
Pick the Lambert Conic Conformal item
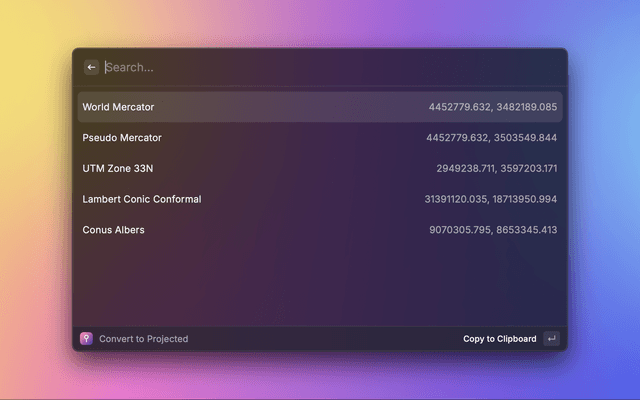(142, 199)
